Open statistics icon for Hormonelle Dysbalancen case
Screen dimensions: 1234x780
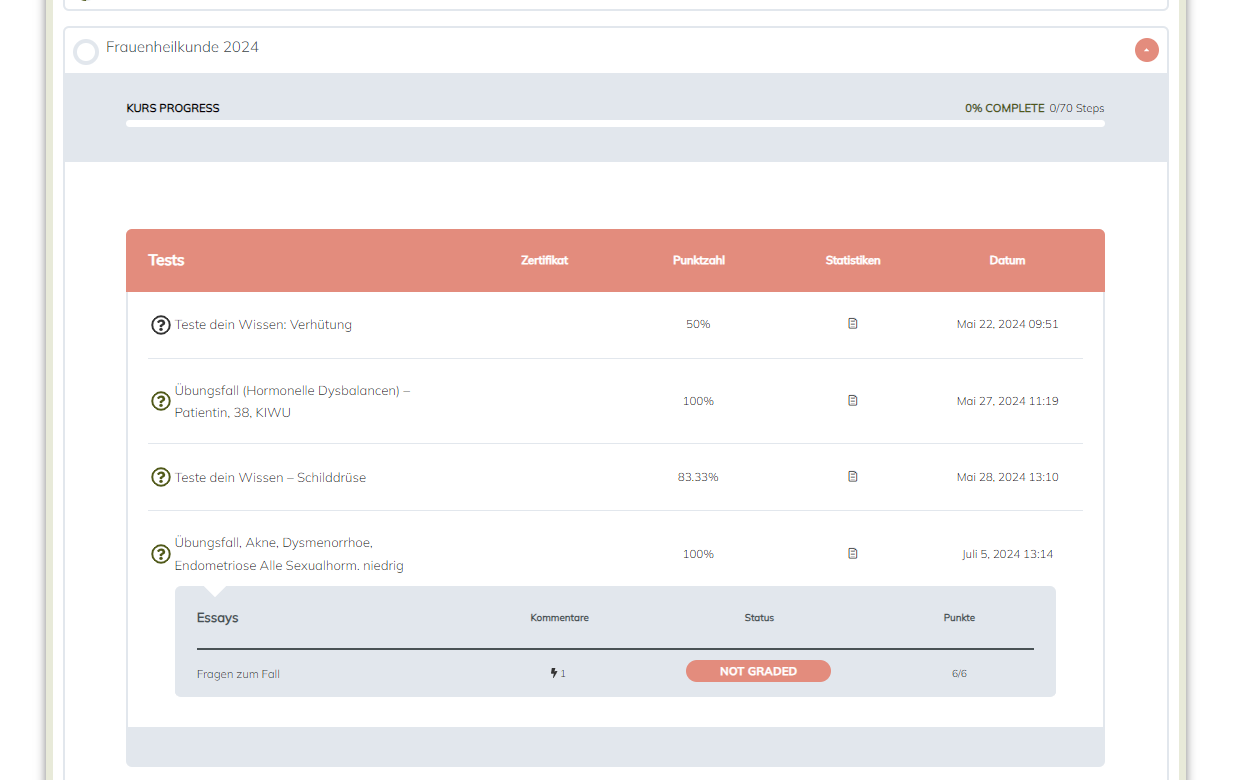pyautogui.click(x=852, y=401)
